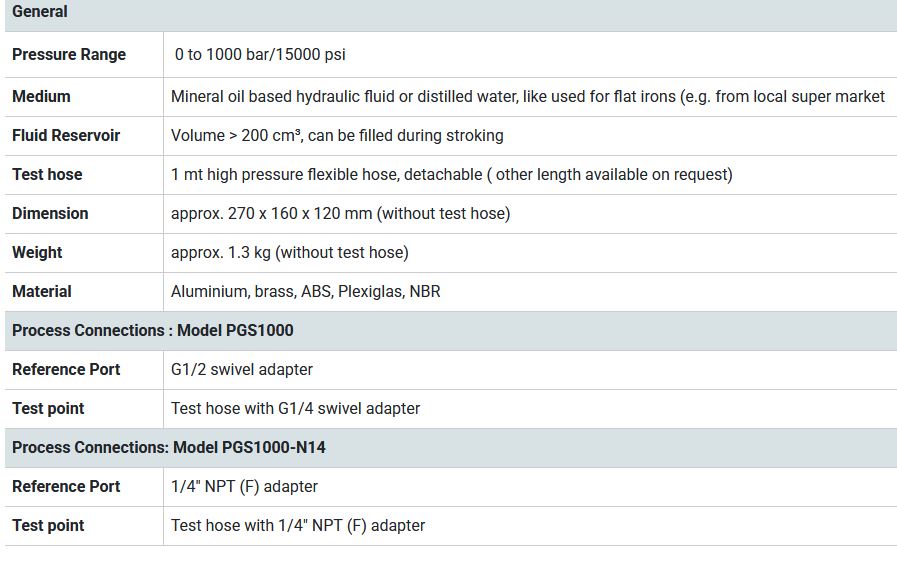Viewport: 897px width, 575px height.
Task: Click the Process Connections: Model PGS1000-N14 header
Action: [169, 448]
